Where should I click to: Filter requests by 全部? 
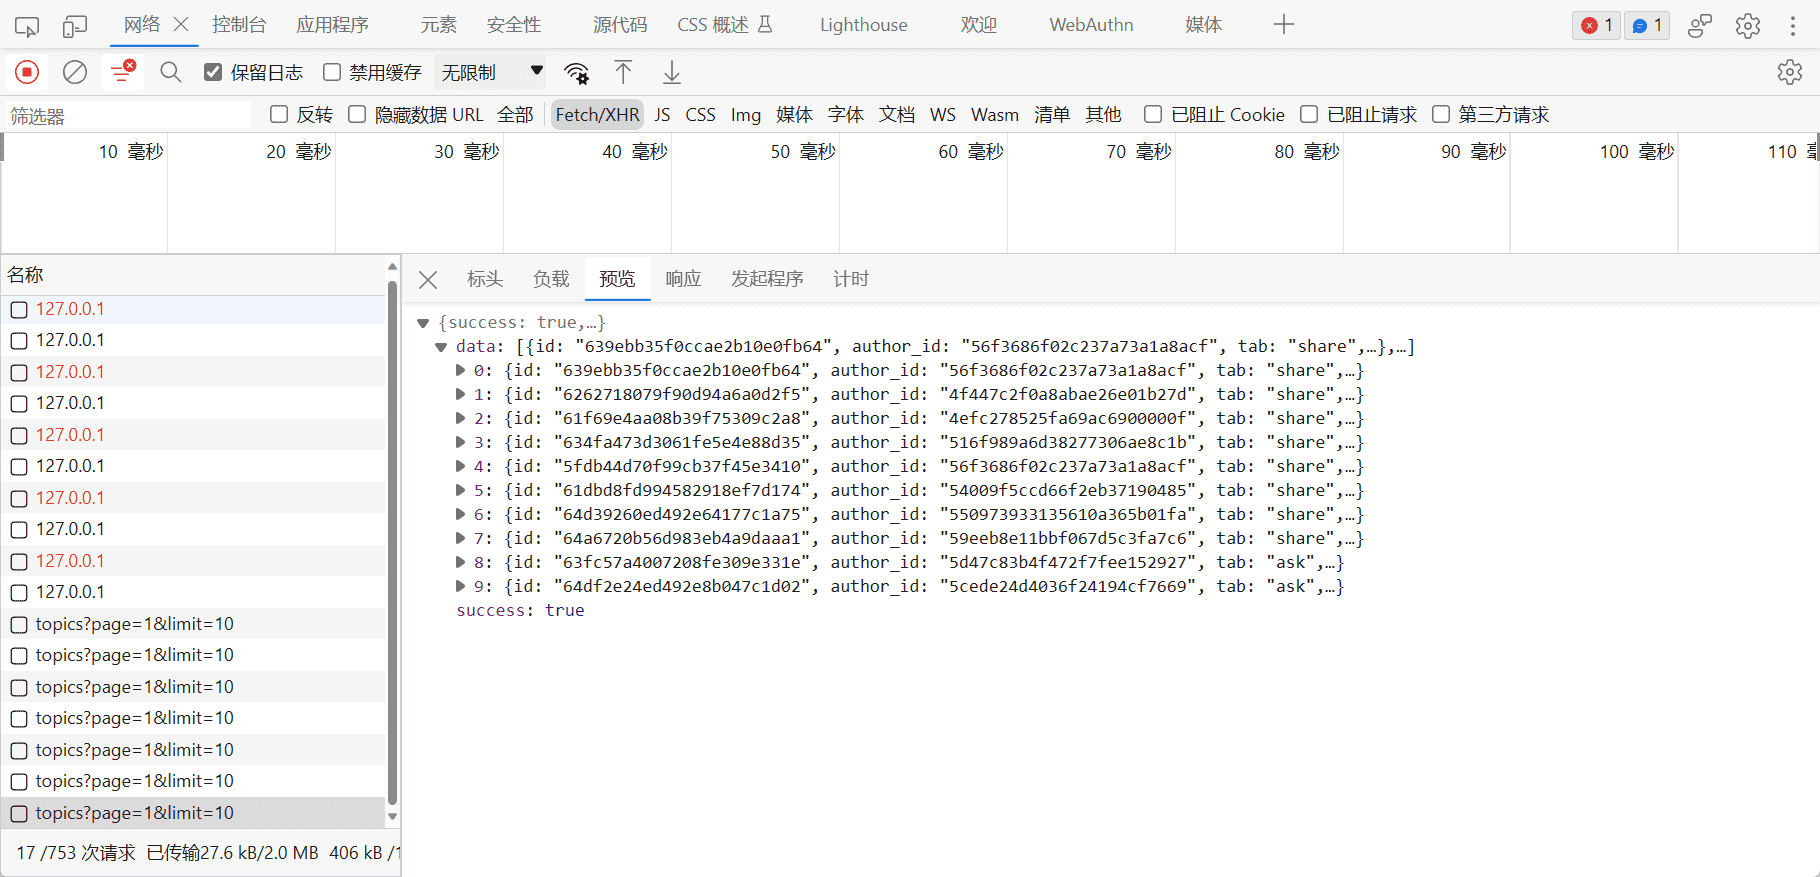point(515,115)
